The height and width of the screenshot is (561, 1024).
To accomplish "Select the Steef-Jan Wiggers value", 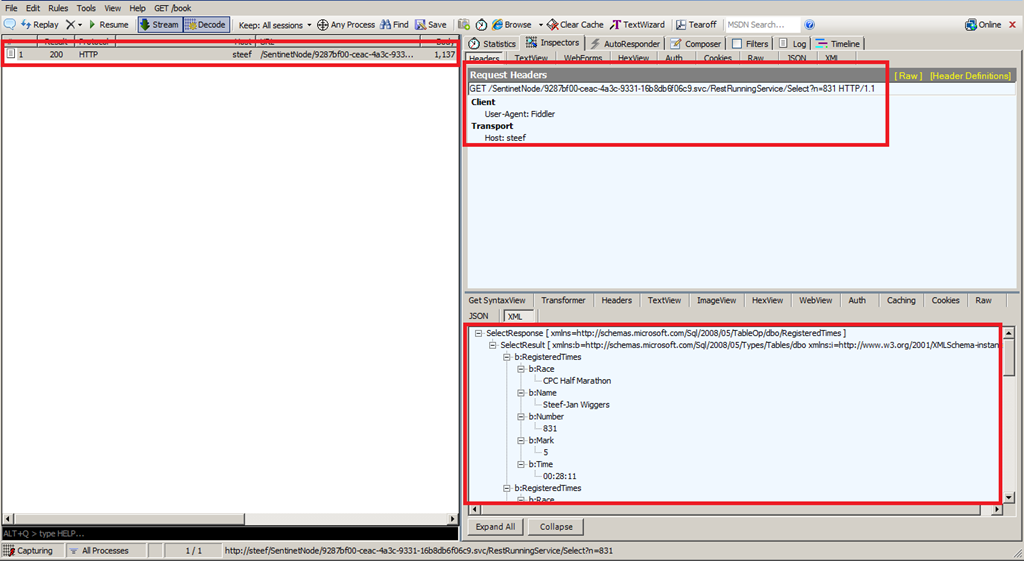I will [x=576, y=405].
